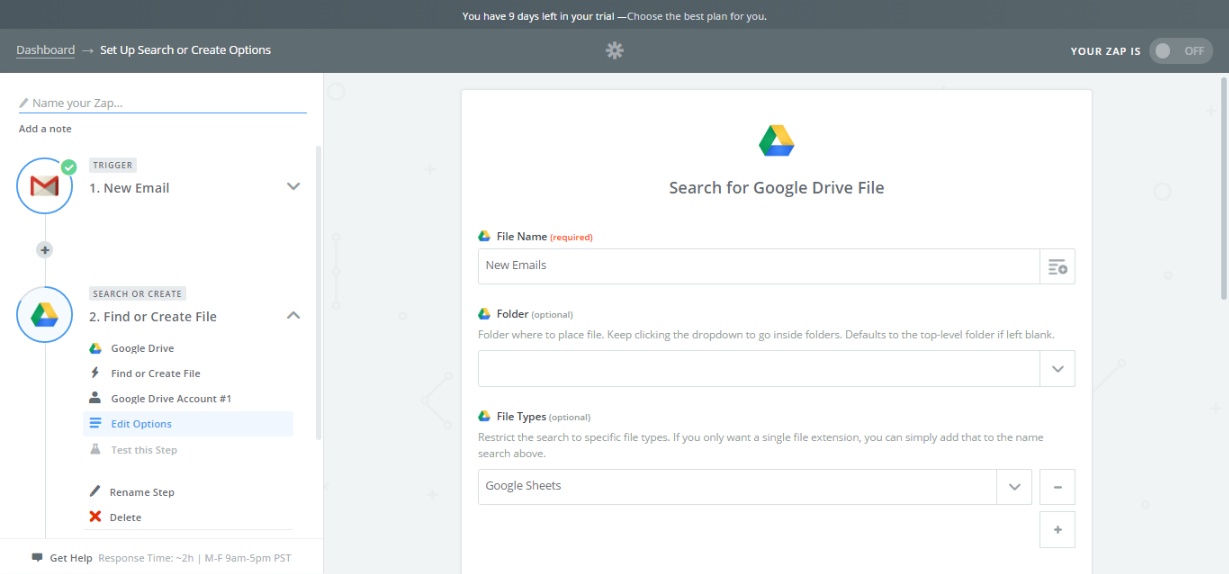
Task: Click the chat bubble Get Help icon
Action: pos(37,558)
